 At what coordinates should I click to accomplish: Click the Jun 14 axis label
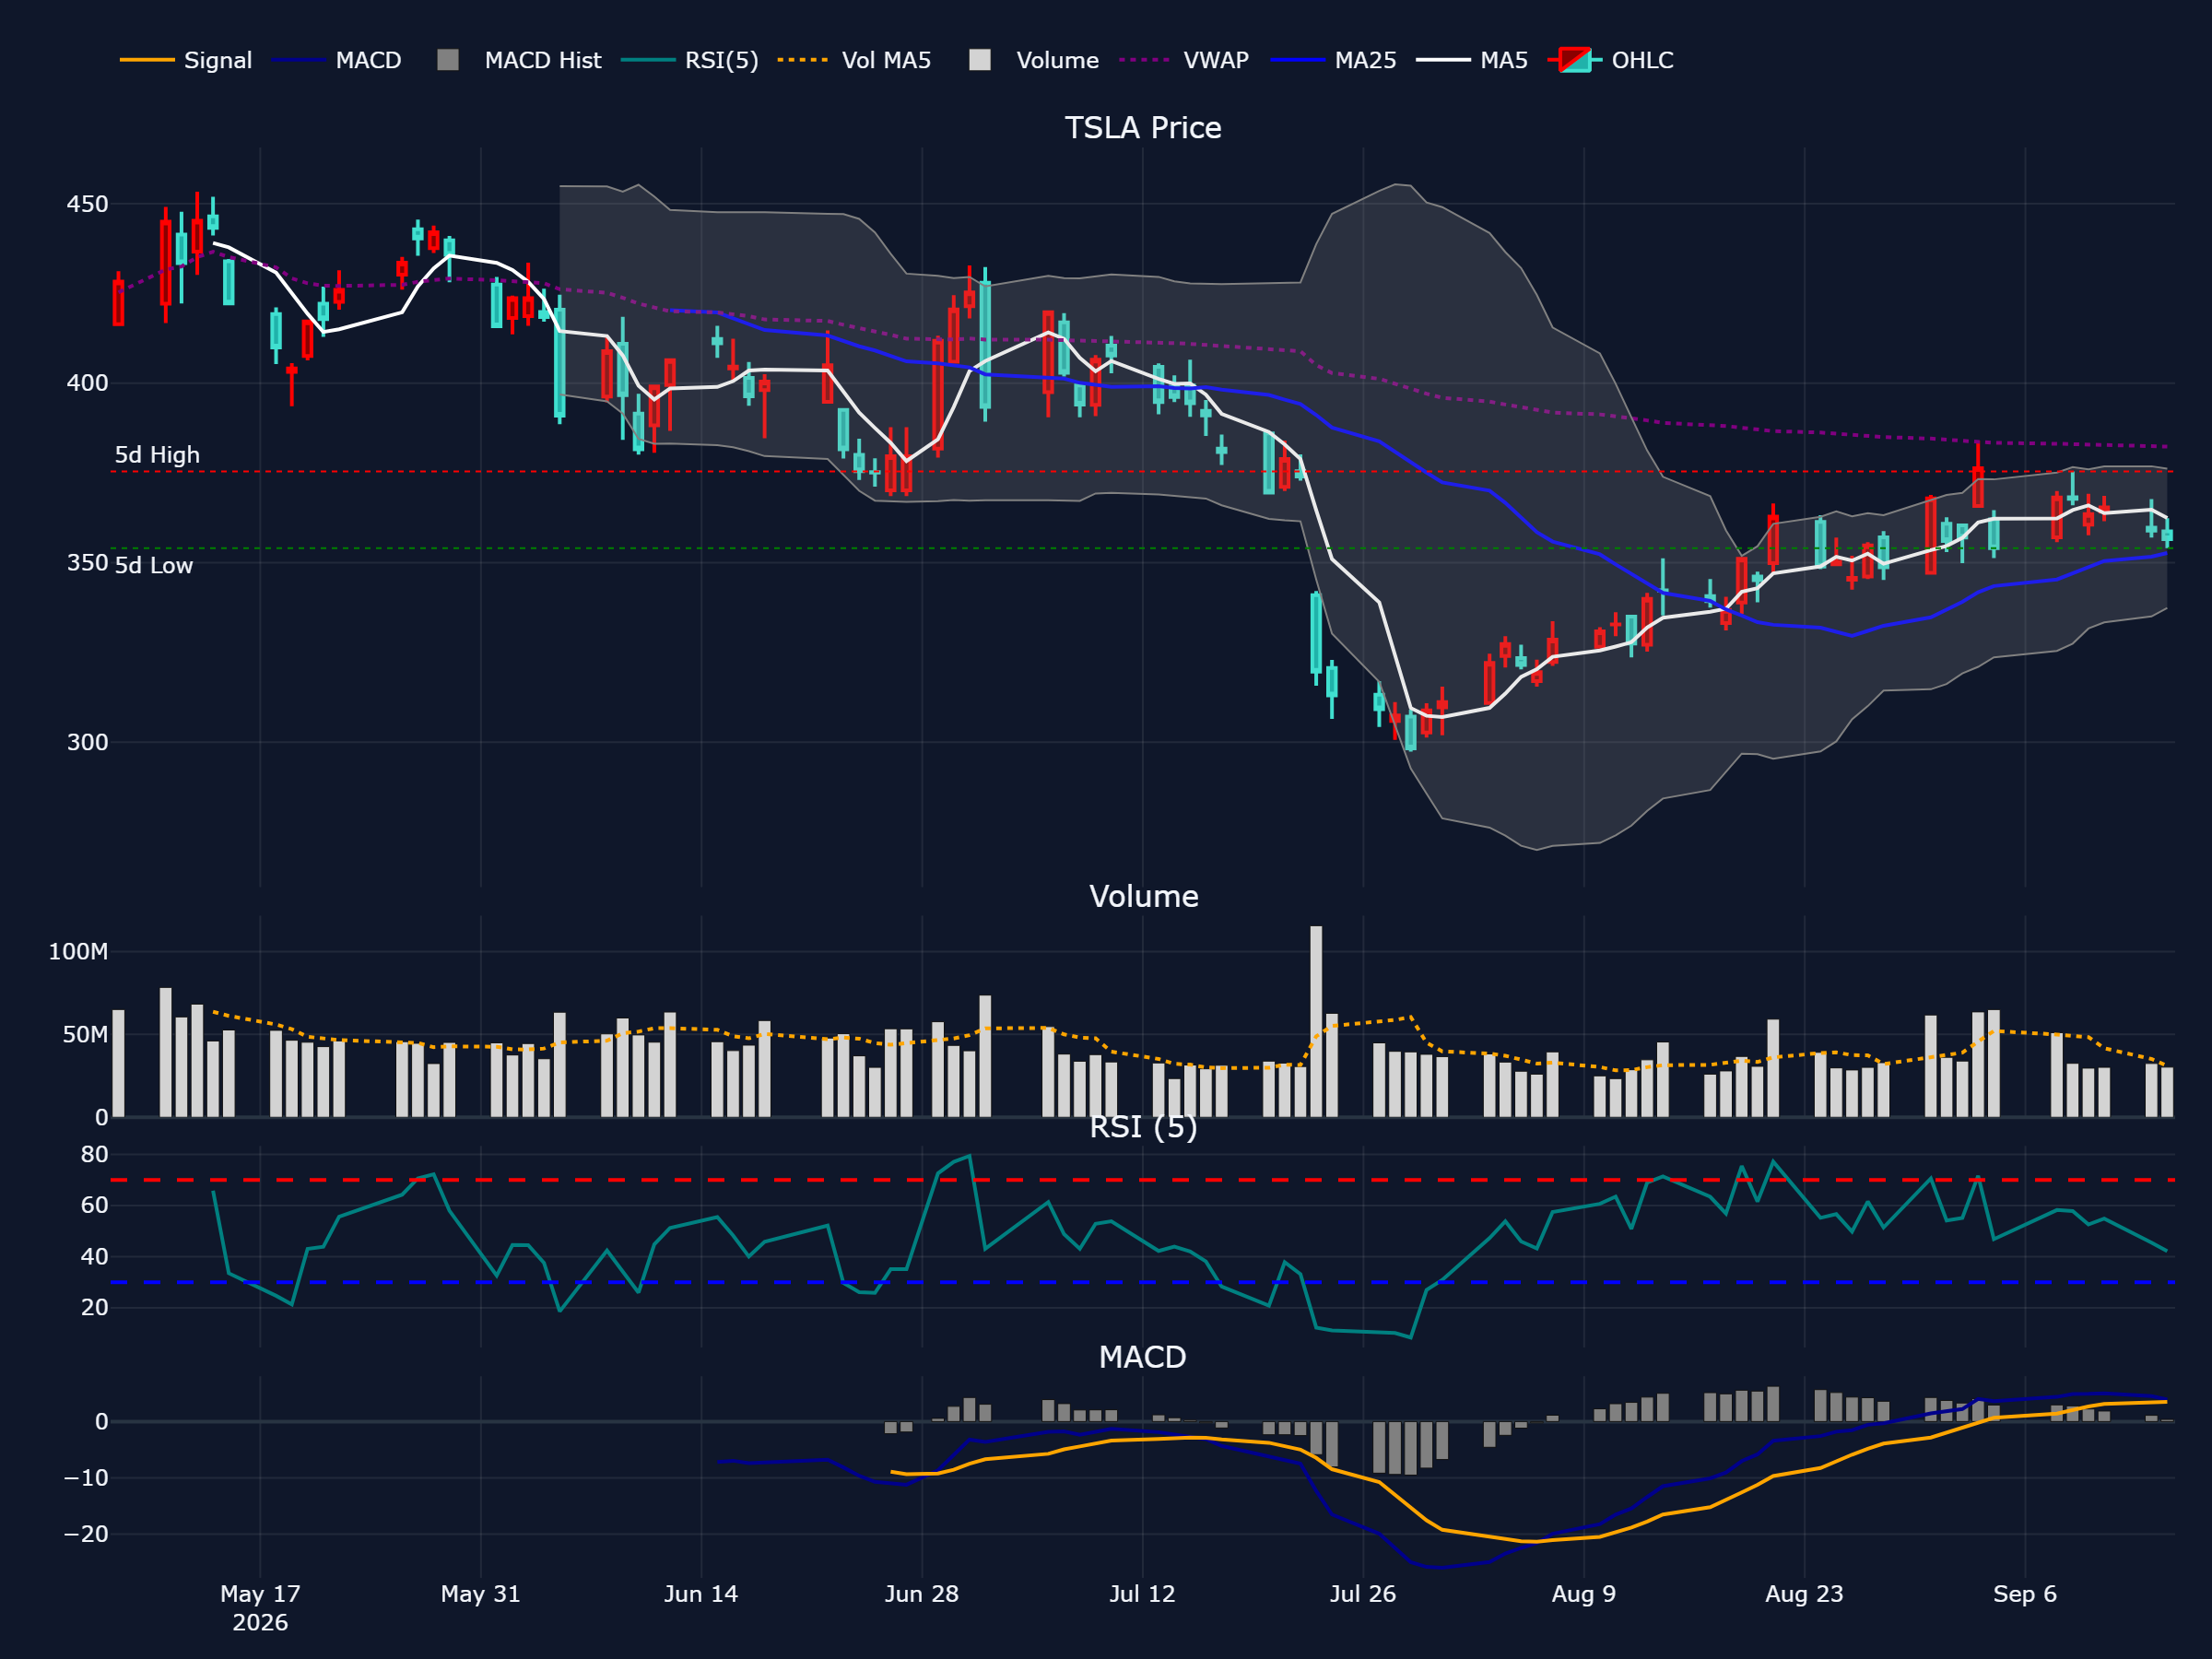click(701, 1594)
